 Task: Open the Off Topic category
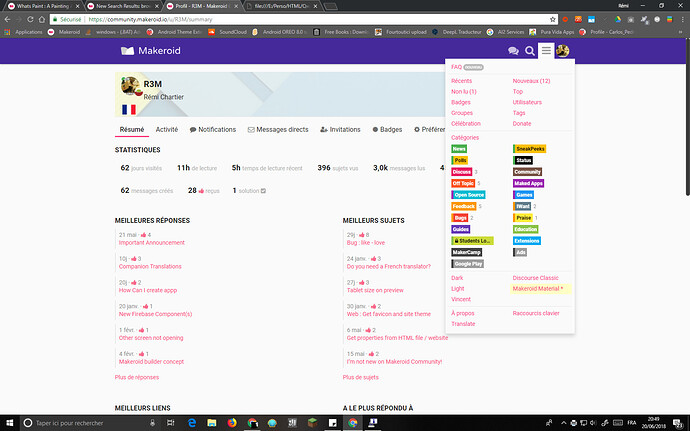[463, 183]
